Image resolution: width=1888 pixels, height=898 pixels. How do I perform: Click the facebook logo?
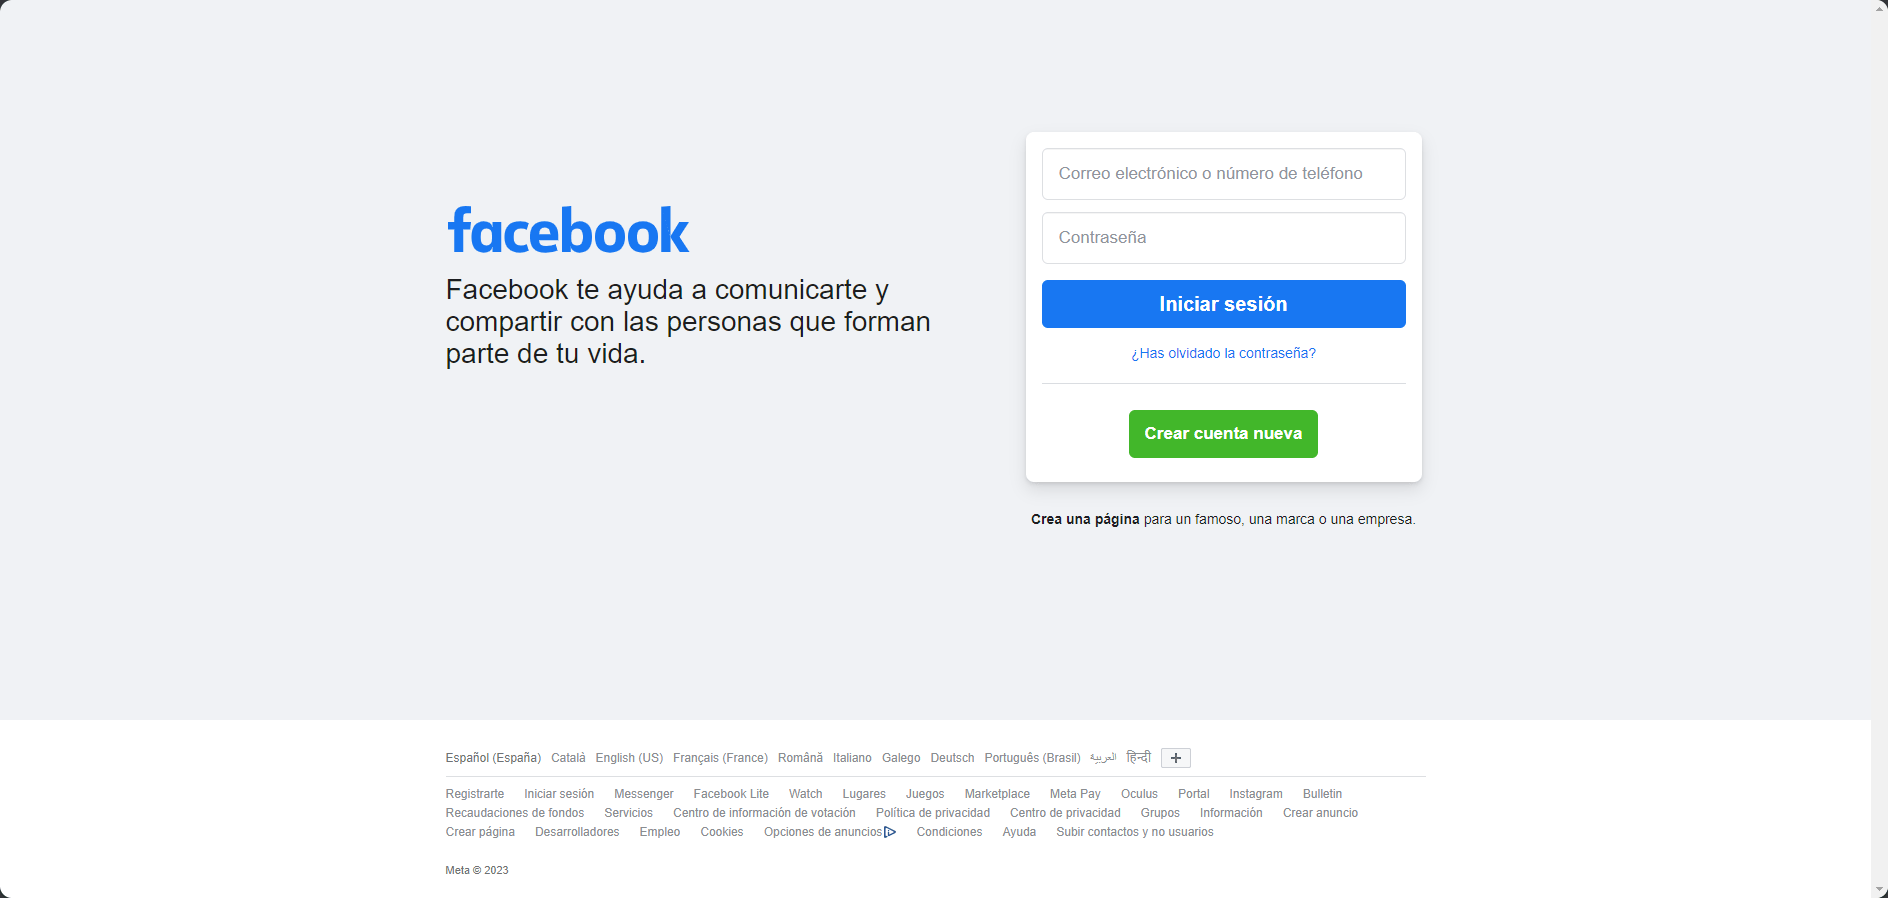[x=568, y=231]
